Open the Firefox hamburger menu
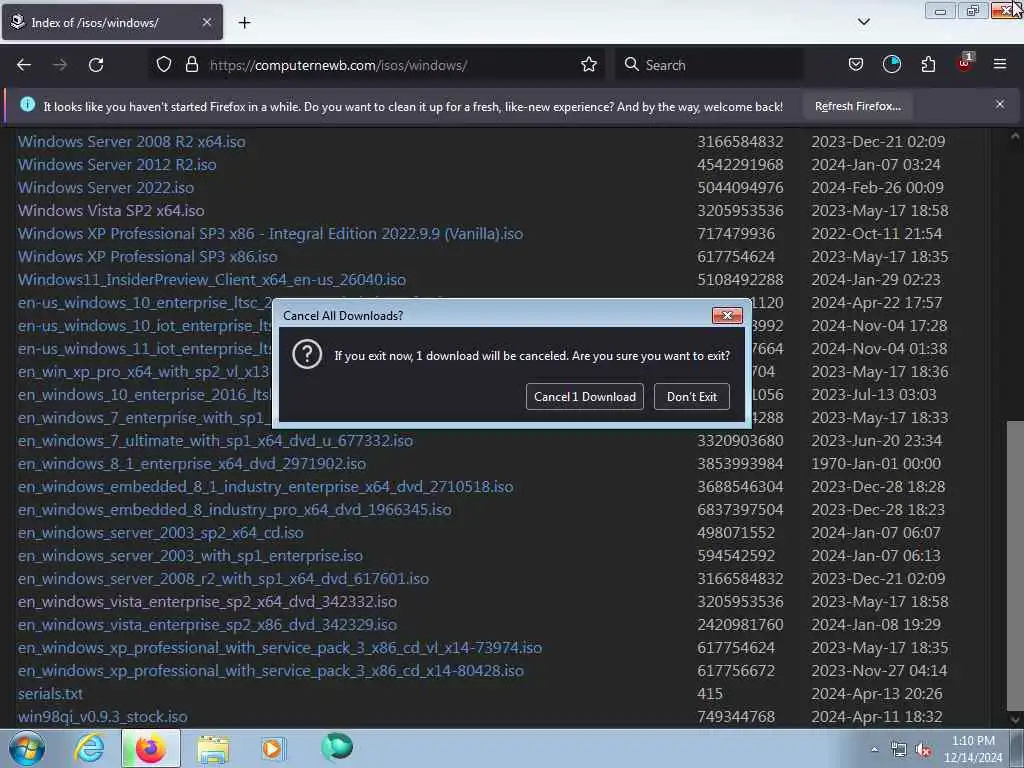Screen dimensions: 1024x768 point(1000,64)
